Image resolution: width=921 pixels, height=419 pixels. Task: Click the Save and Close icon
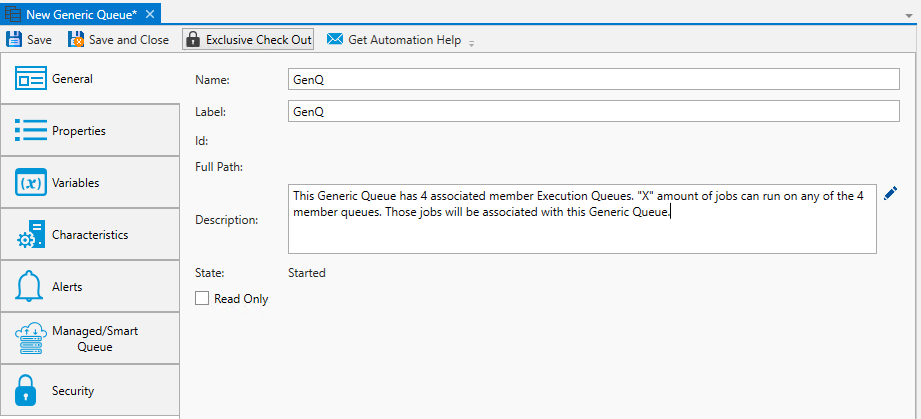click(76, 39)
